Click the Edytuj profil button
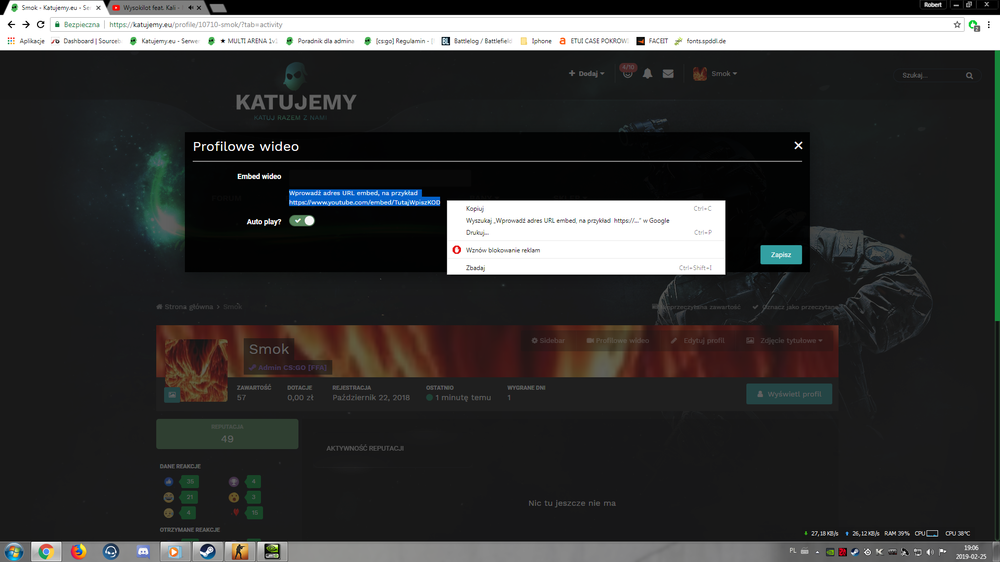 point(697,341)
